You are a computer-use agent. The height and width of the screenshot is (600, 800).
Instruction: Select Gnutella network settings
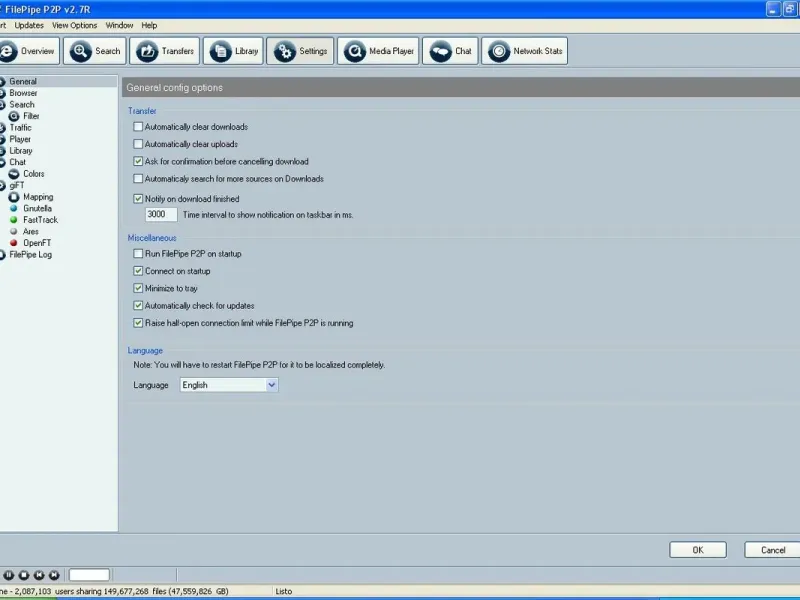coord(37,208)
